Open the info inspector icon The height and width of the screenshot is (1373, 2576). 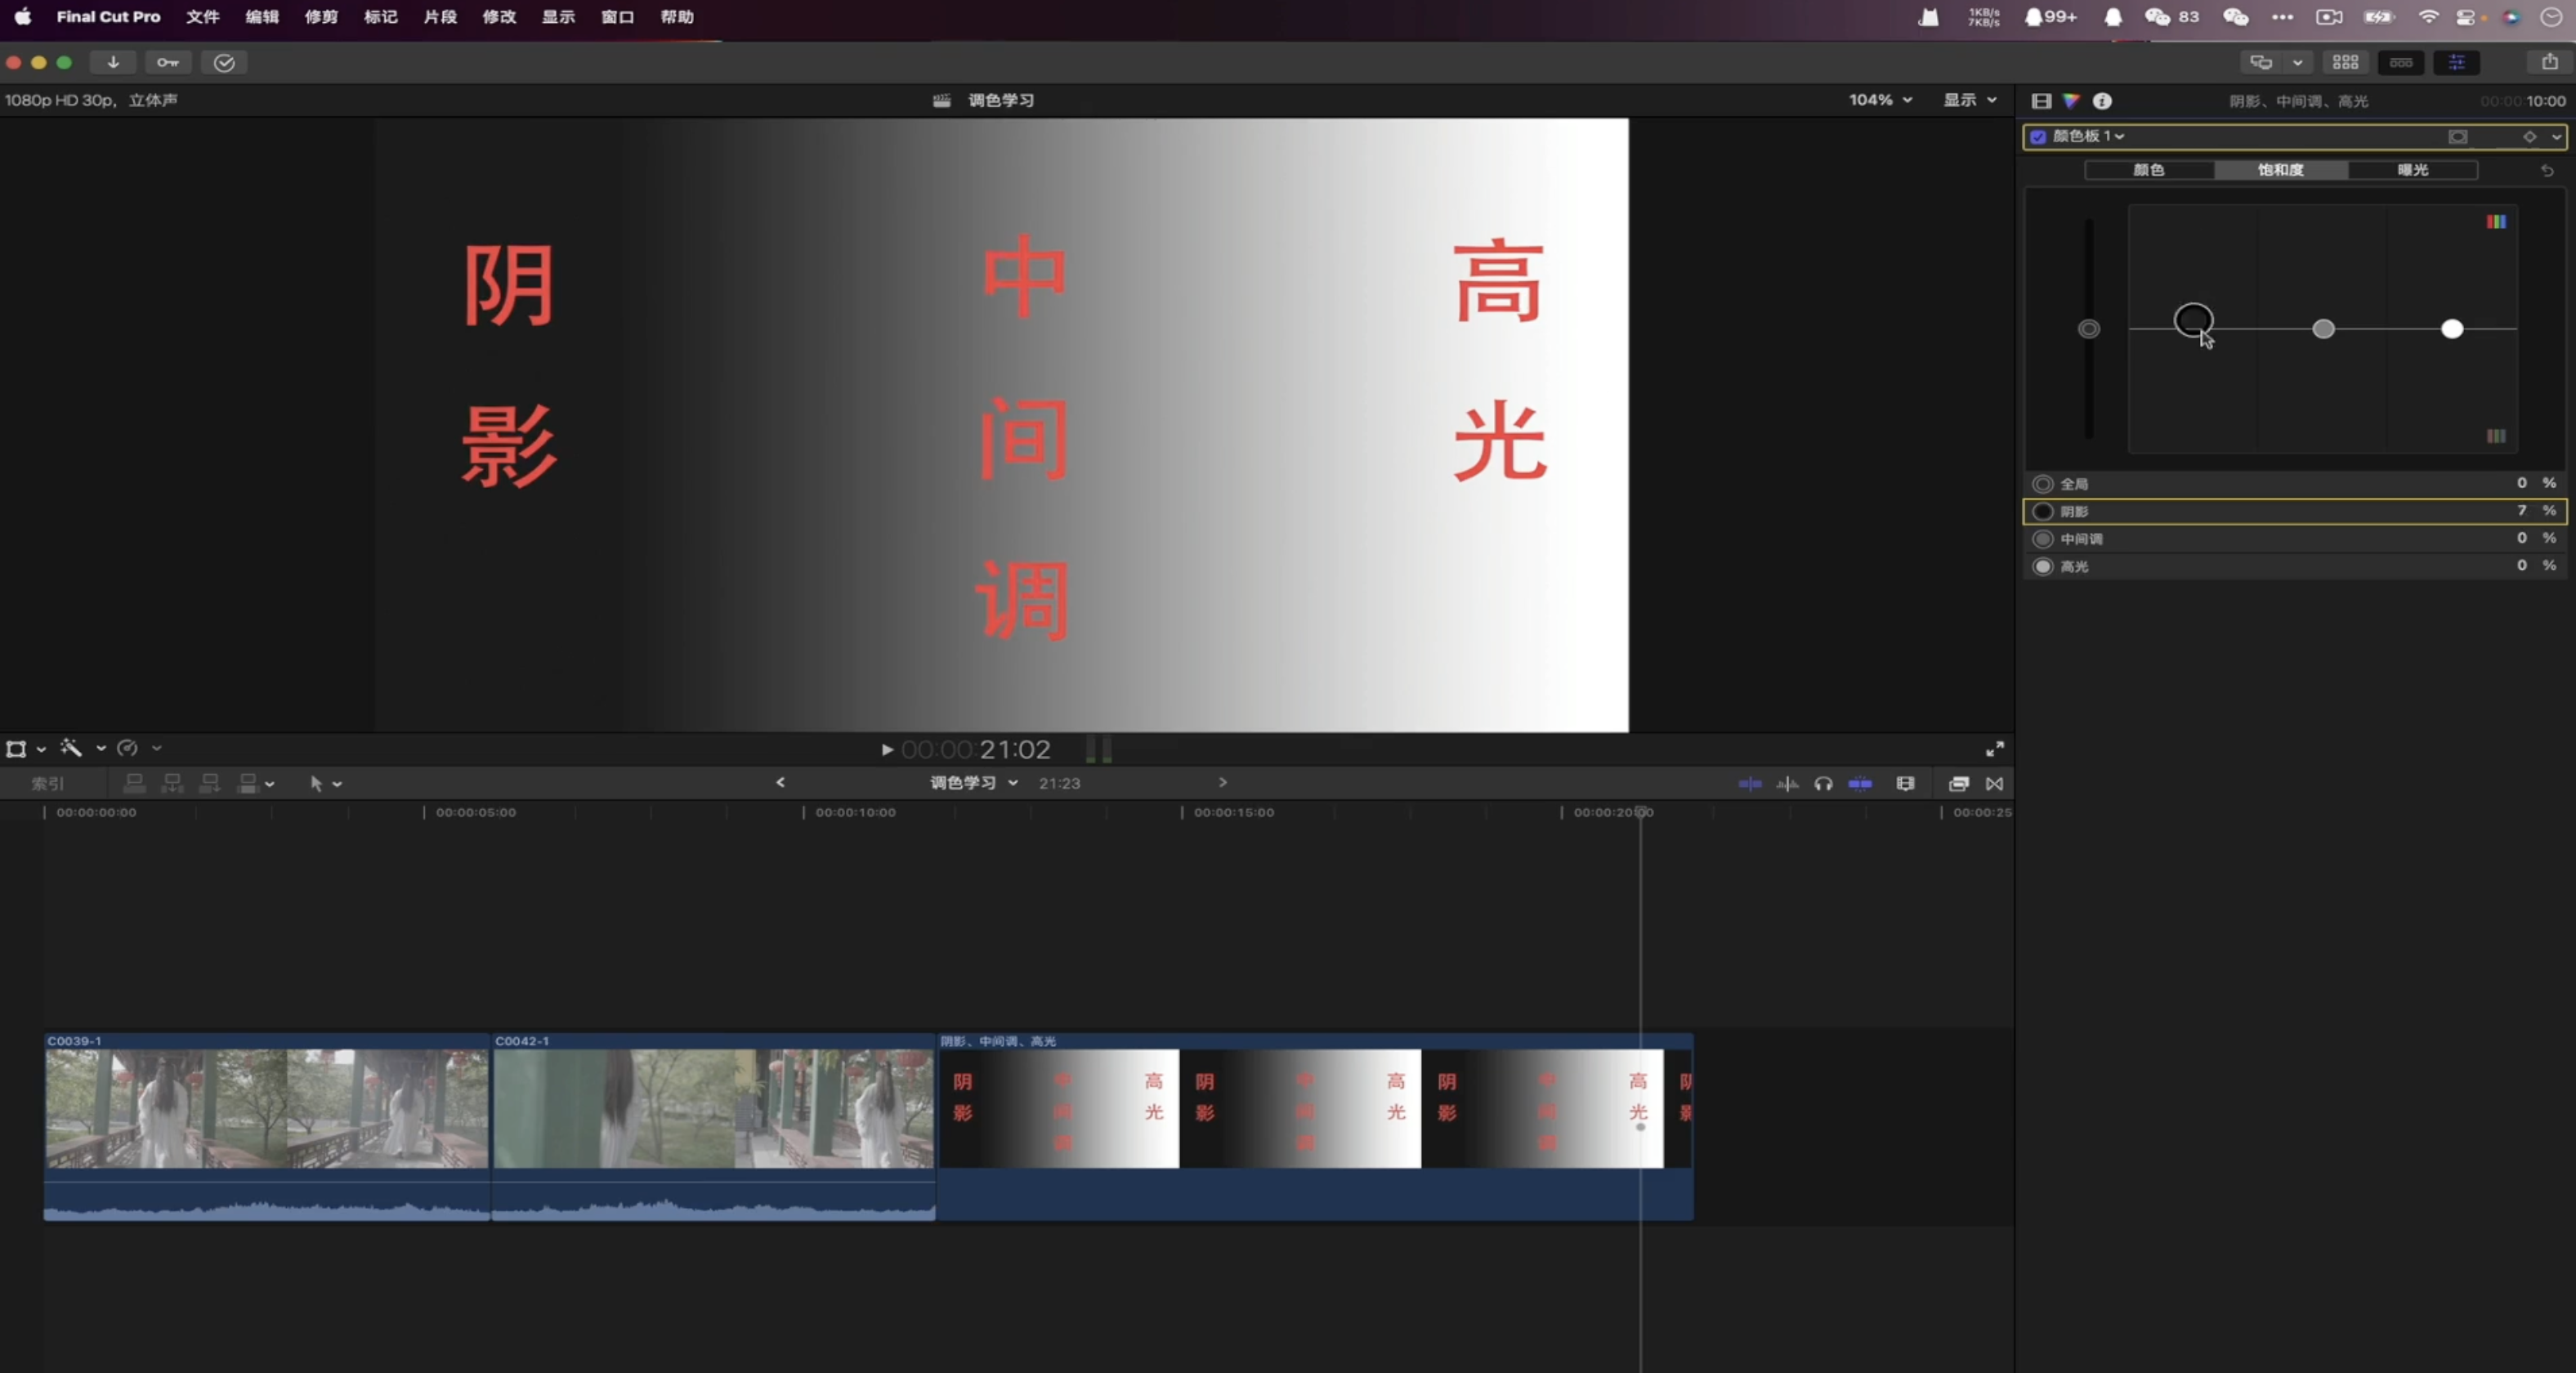(2102, 101)
